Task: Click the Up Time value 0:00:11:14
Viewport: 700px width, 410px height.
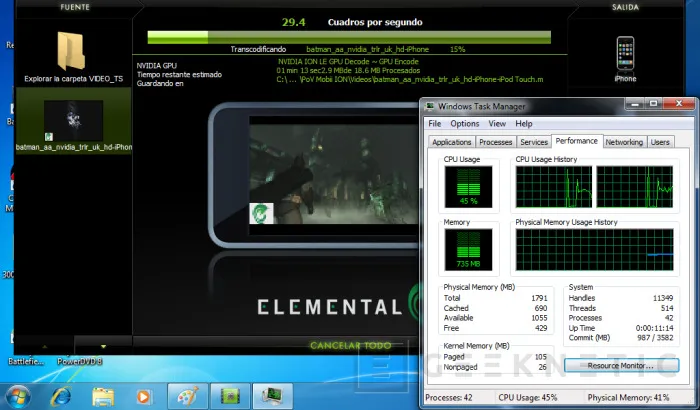Action: [654, 328]
